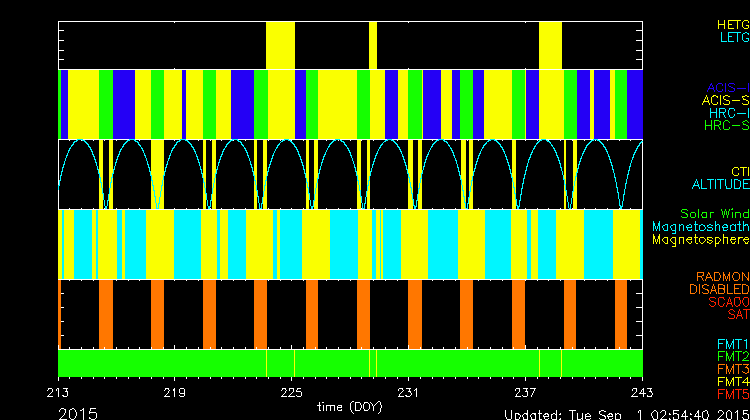This screenshot has width=750, height=420.
Task: Click the LETG legend label
Action: click(733, 37)
